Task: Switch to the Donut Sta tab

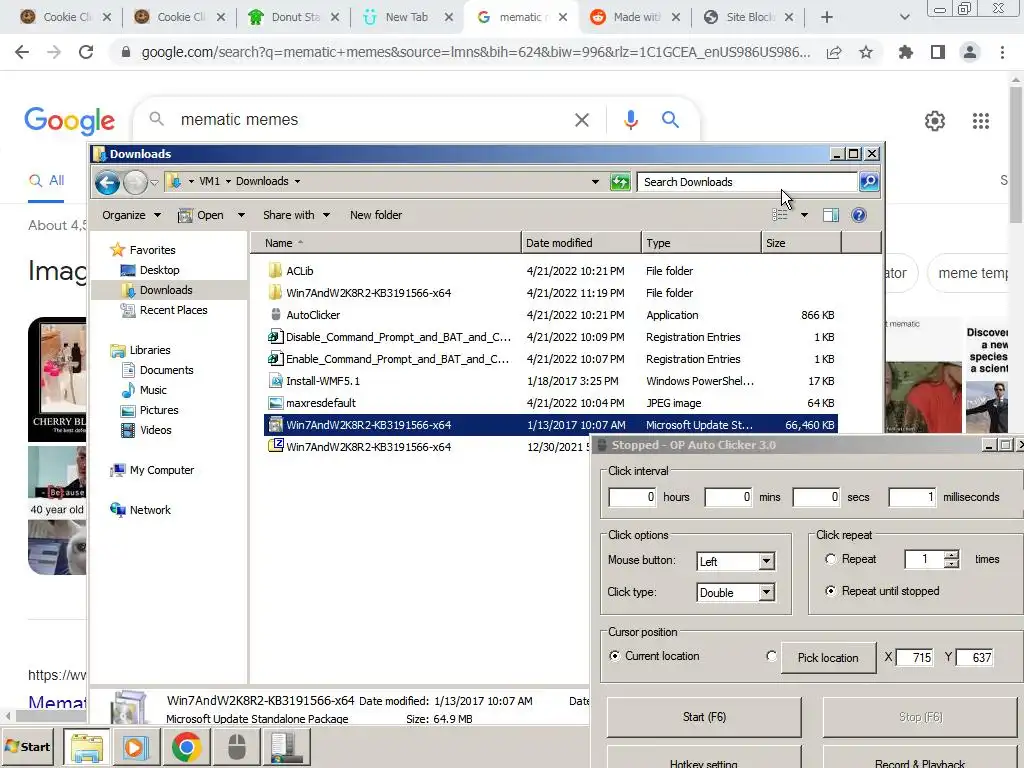Action: click(x=293, y=17)
